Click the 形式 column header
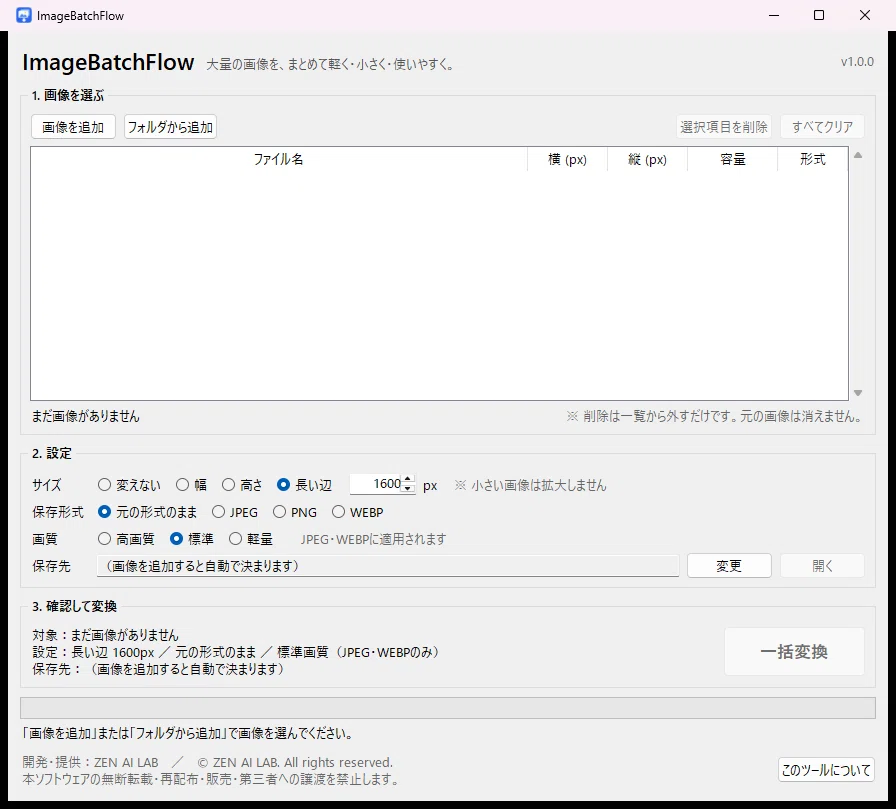 813,159
